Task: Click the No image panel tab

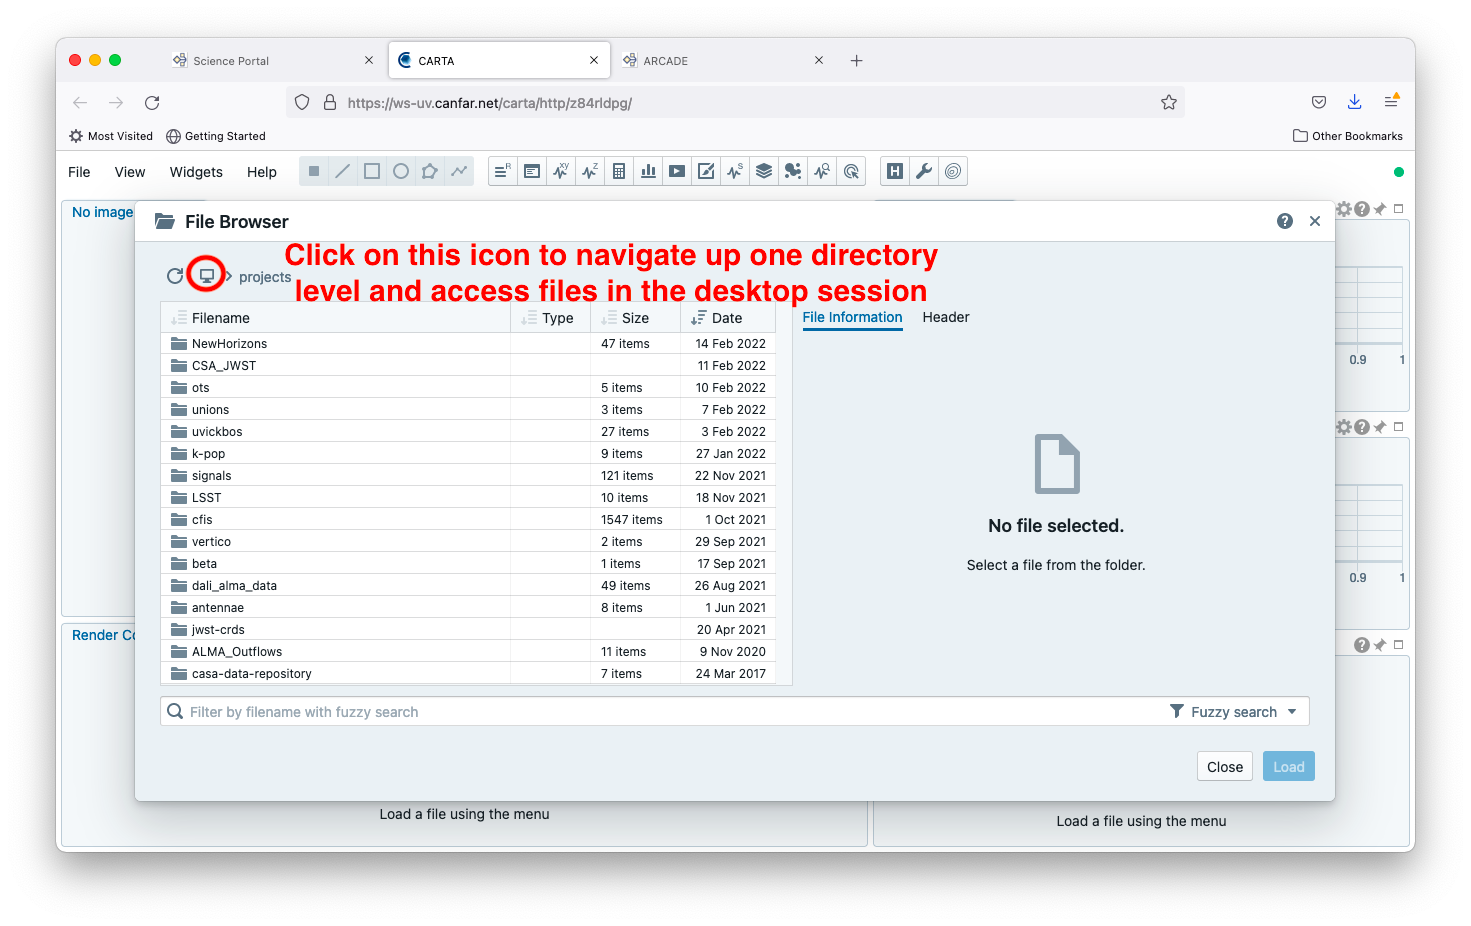Action: [x=102, y=212]
